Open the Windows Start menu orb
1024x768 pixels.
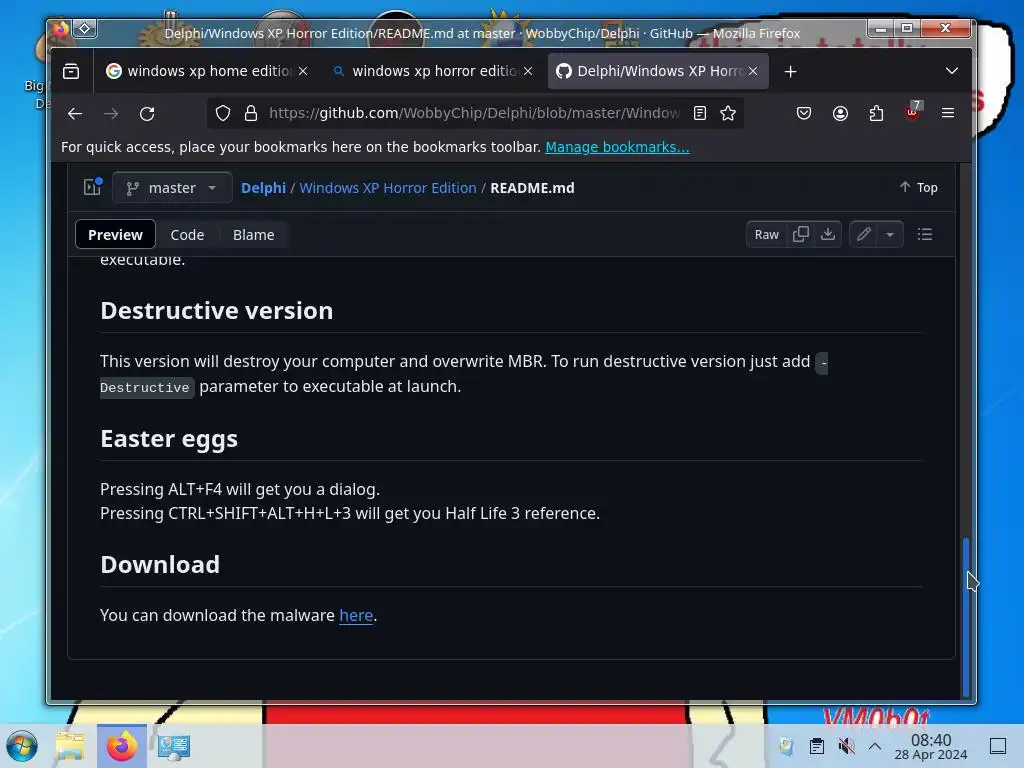tap(22, 746)
